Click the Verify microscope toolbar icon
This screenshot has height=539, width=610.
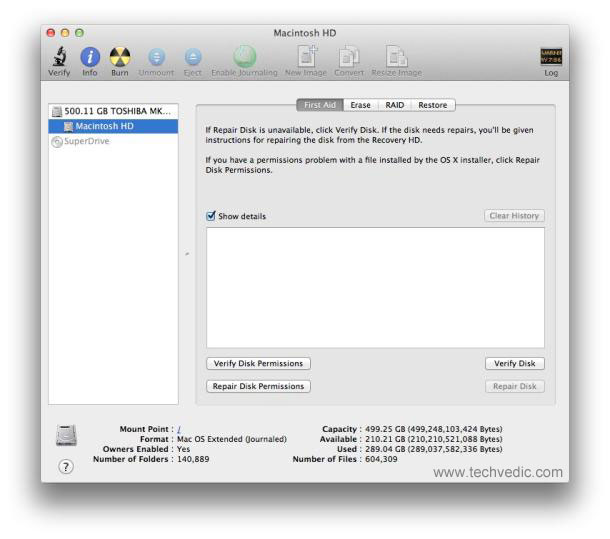pos(60,57)
